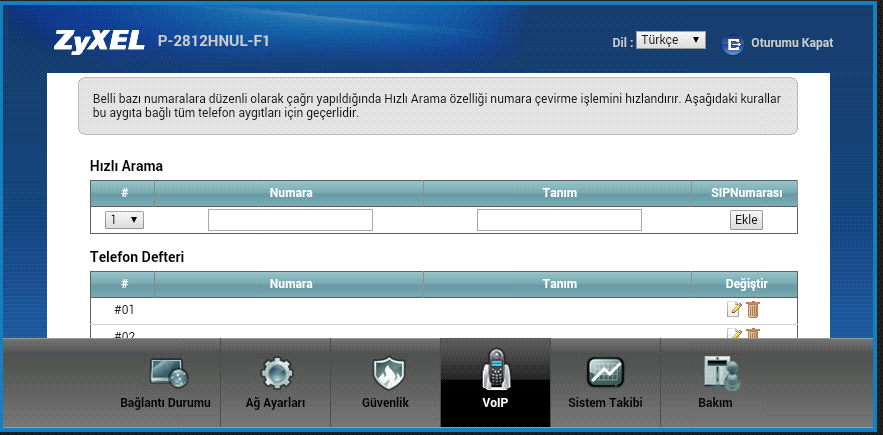Open the Bağlantı Durumu section
This screenshot has width=883, height=435.
pyautogui.click(x=166, y=383)
